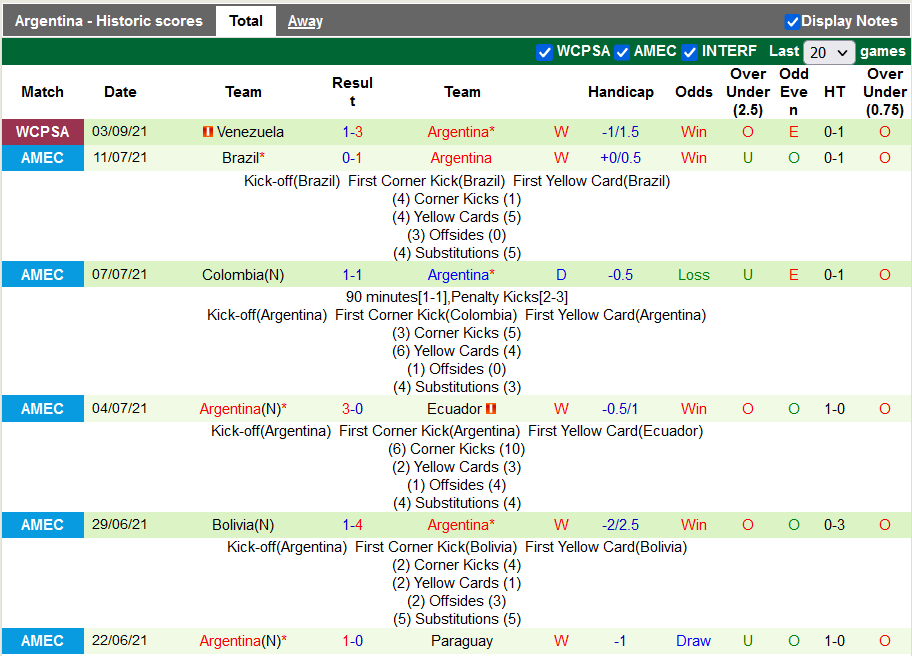Open the Last games count dropdown
Image resolution: width=912 pixels, height=656 pixels.
coord(829,52)
